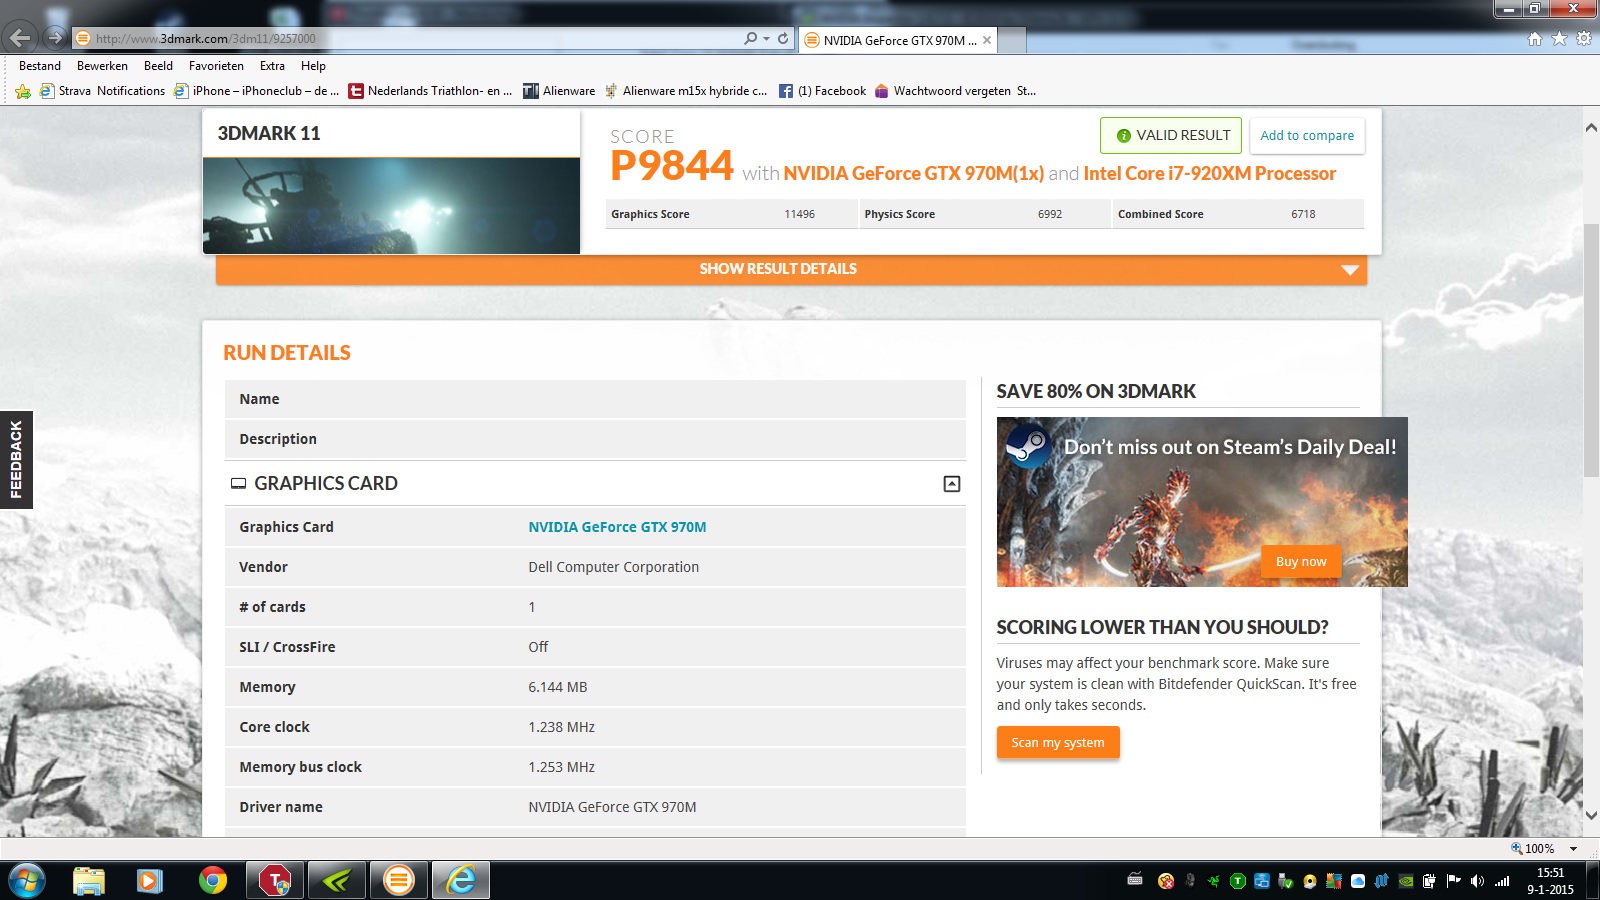The image size is (1600, 900).
Task: Click the browser forward arrow
Action: 55,38
